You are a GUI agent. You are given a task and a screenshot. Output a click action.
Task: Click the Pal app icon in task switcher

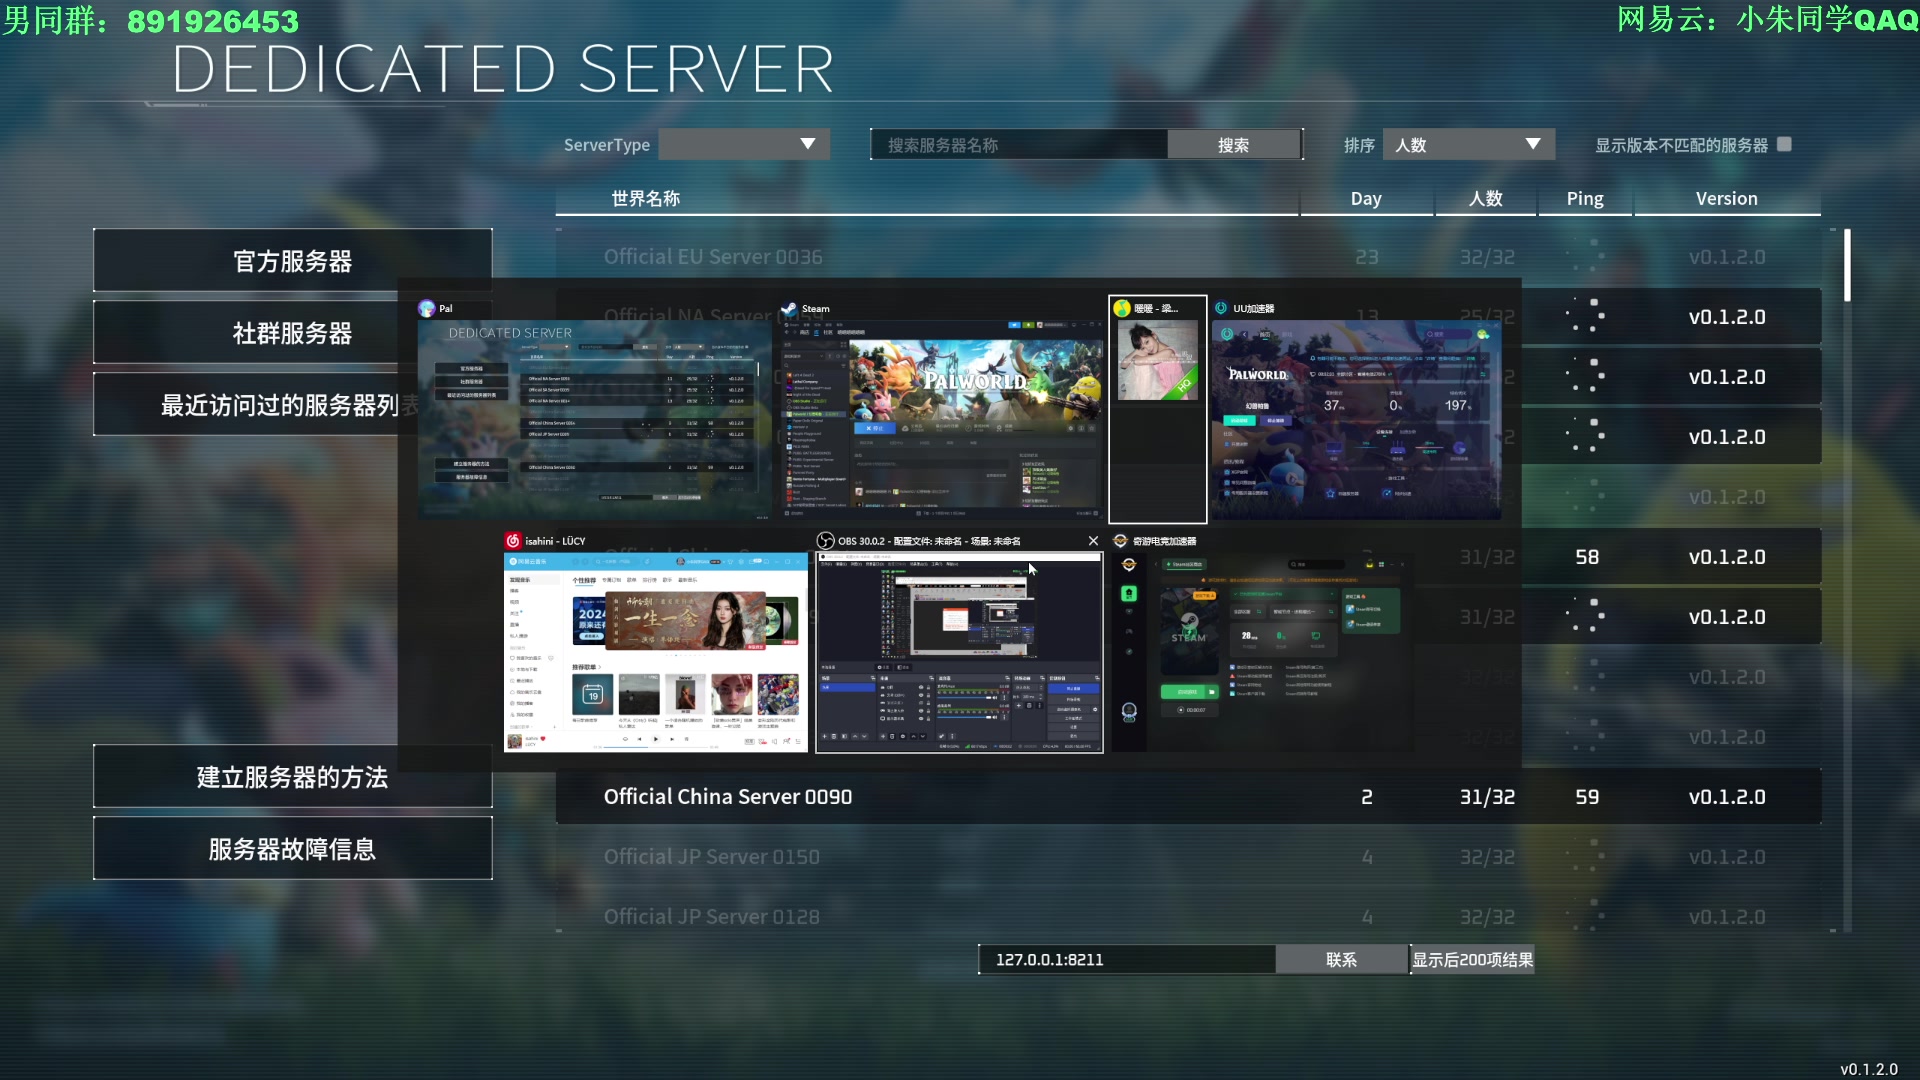[427, 308]
